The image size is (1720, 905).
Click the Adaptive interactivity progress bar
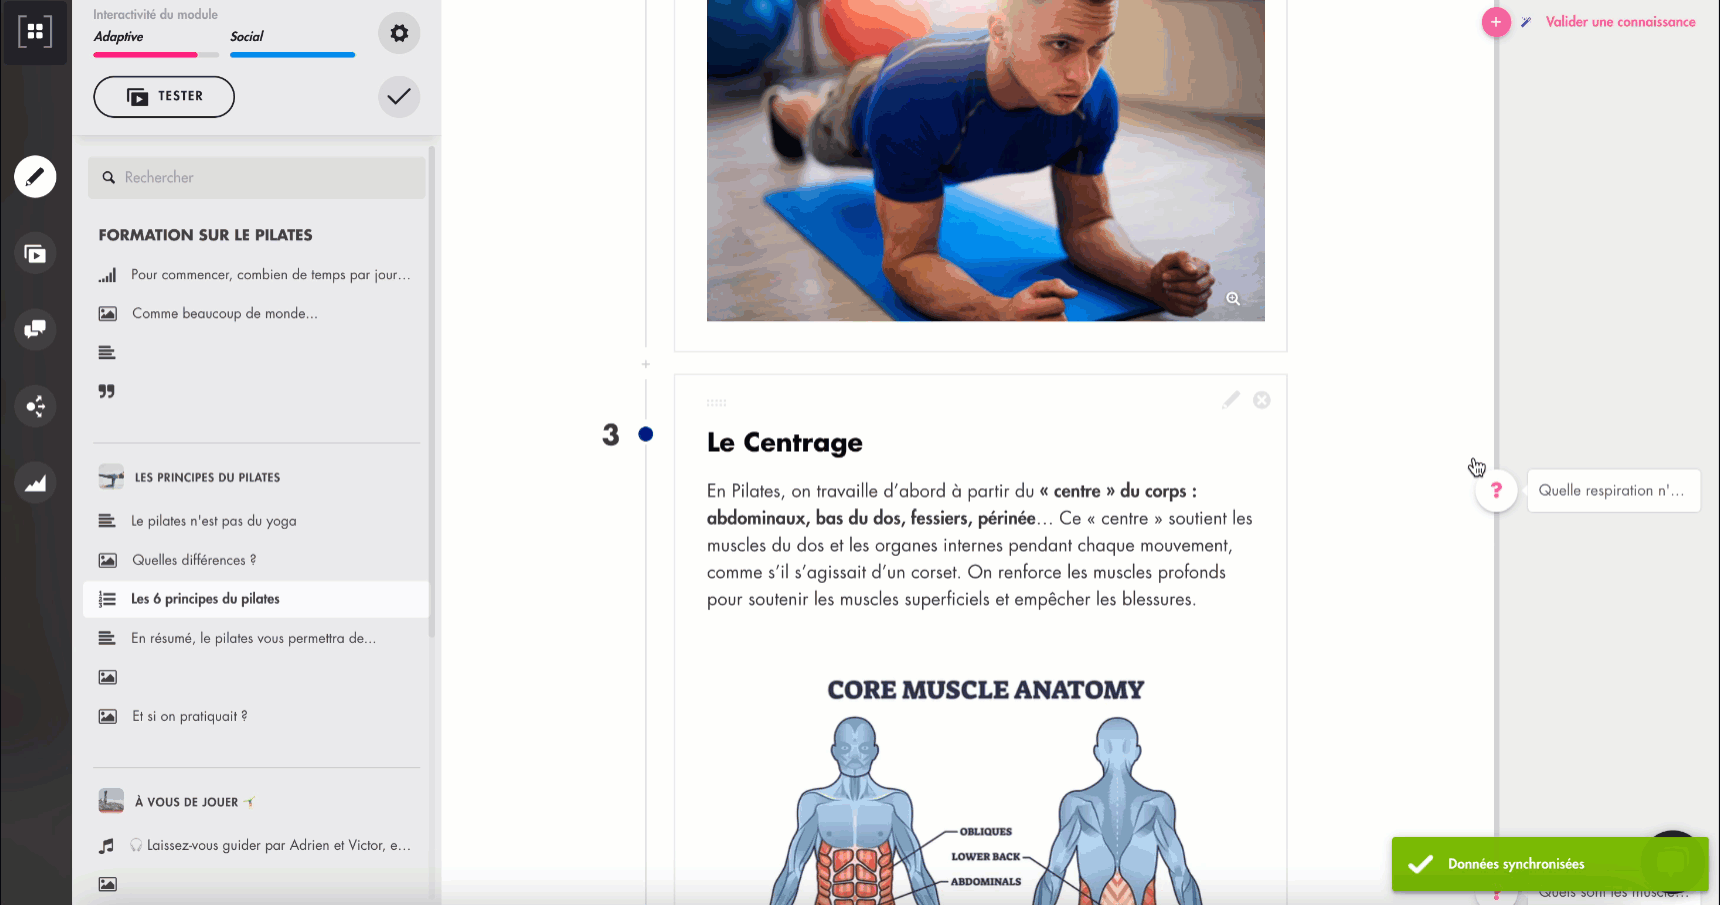[156, 55]
